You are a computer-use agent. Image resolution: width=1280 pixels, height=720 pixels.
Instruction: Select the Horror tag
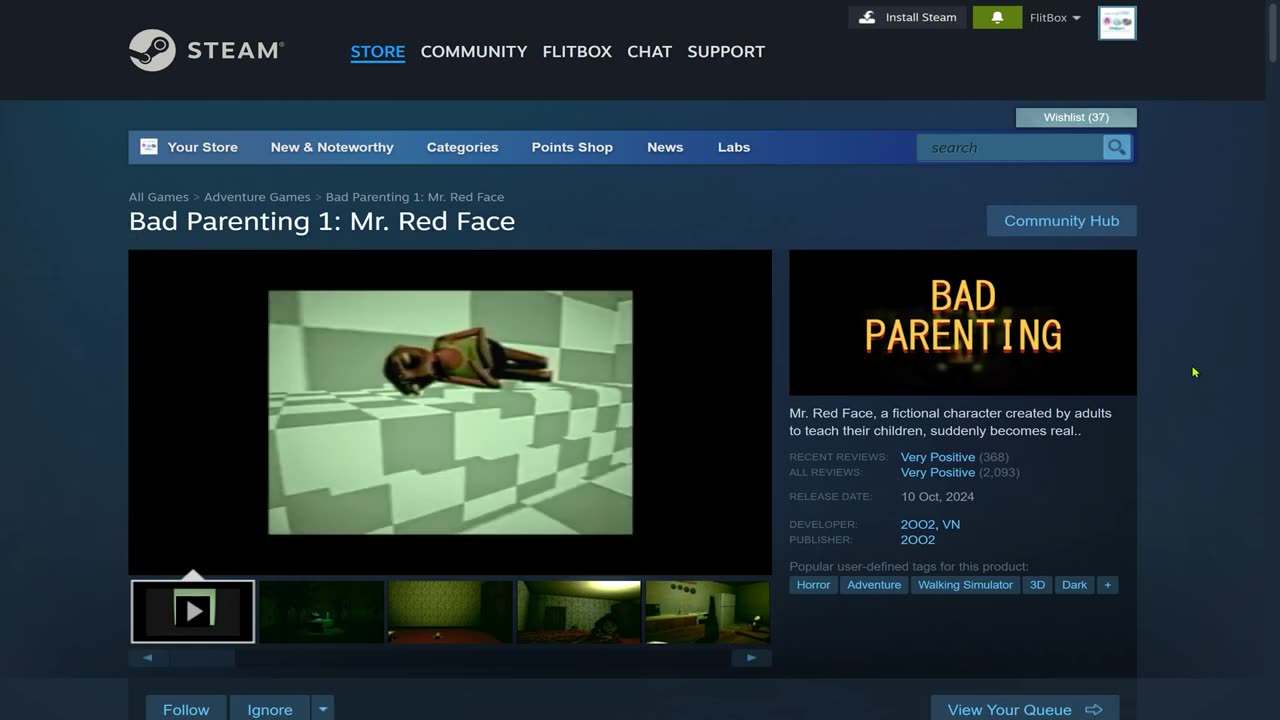(x=813, y=585)
